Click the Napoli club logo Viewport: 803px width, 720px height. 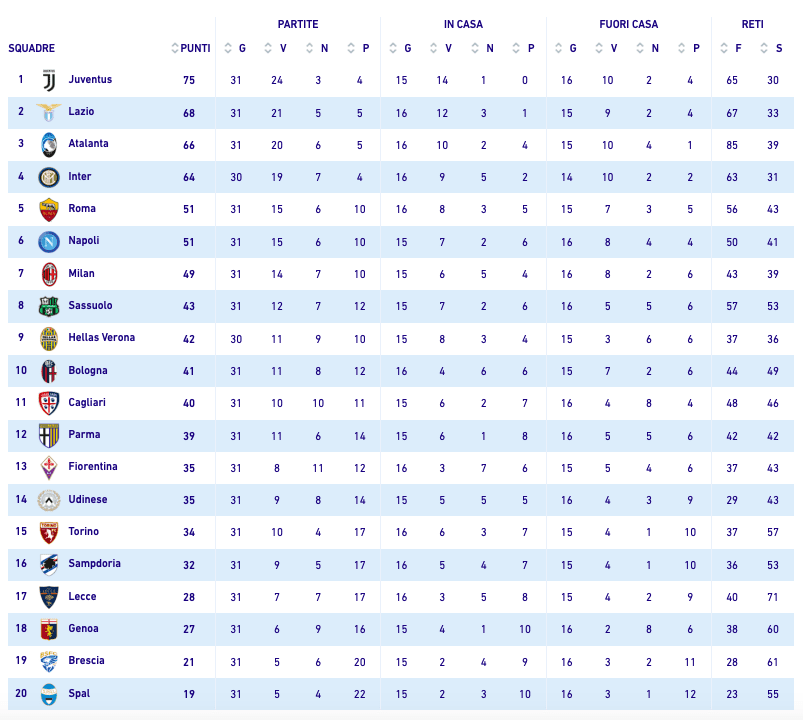(x=48, y=241)
